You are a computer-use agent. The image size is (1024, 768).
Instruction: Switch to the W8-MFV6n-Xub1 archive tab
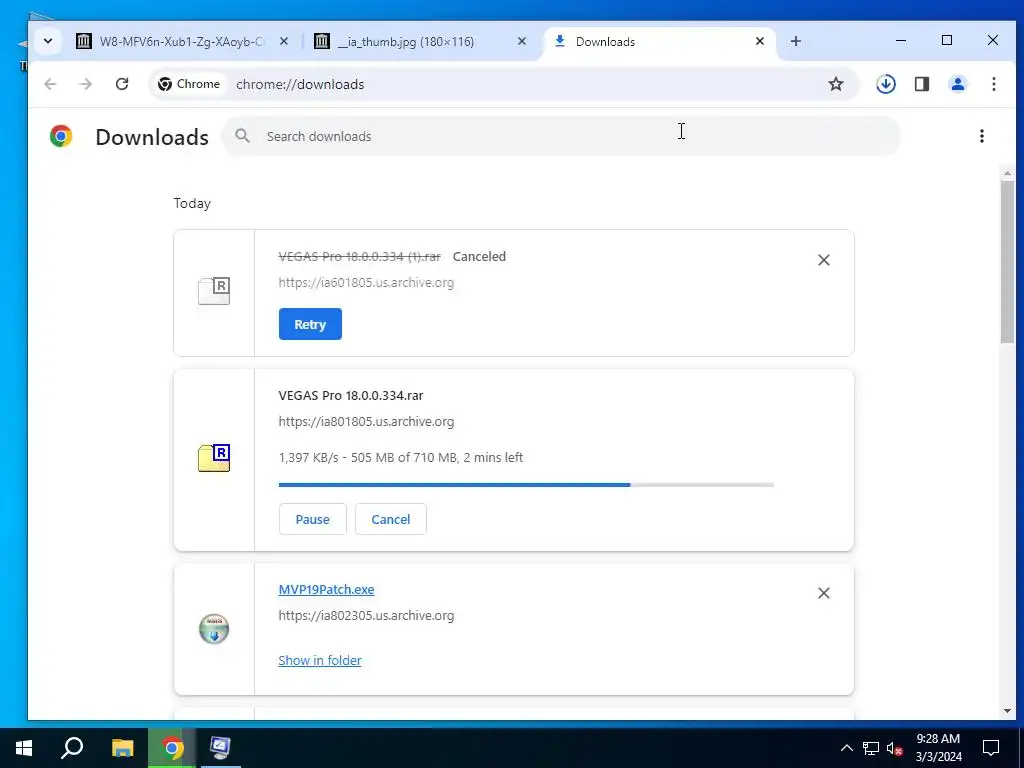coord(183,41)
